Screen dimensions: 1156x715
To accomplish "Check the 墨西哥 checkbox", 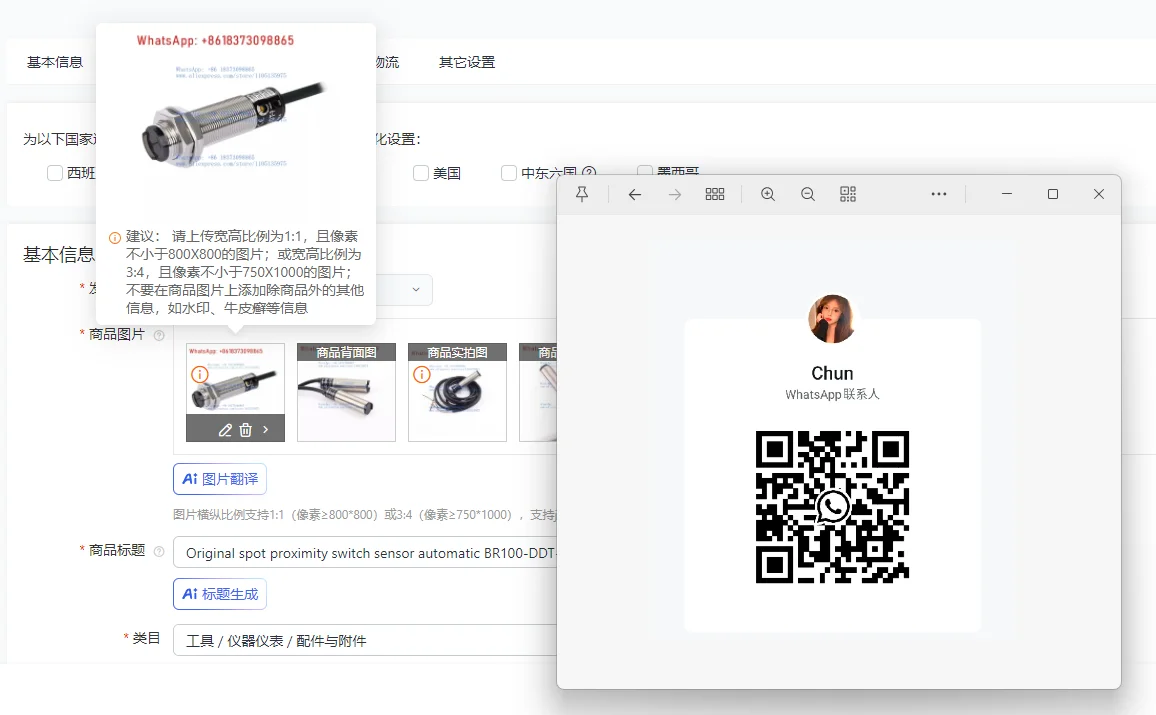I will click(645, 170).
